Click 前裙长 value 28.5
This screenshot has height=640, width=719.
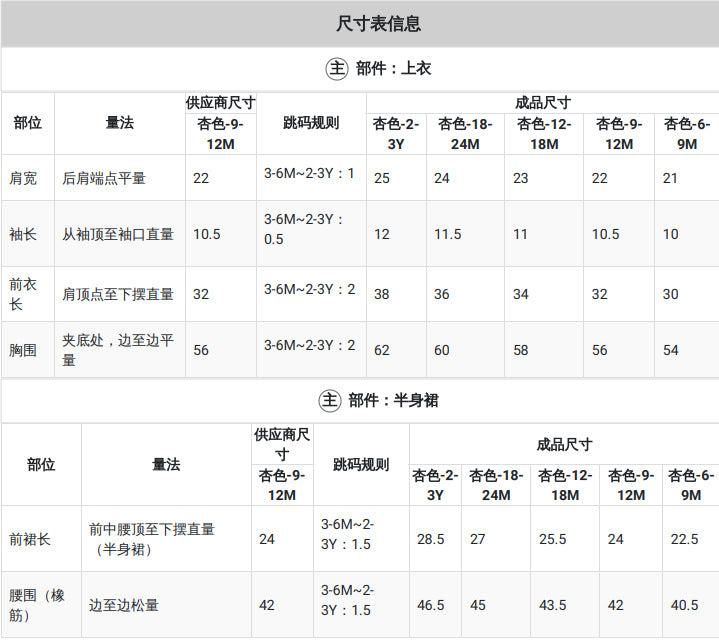431,539
